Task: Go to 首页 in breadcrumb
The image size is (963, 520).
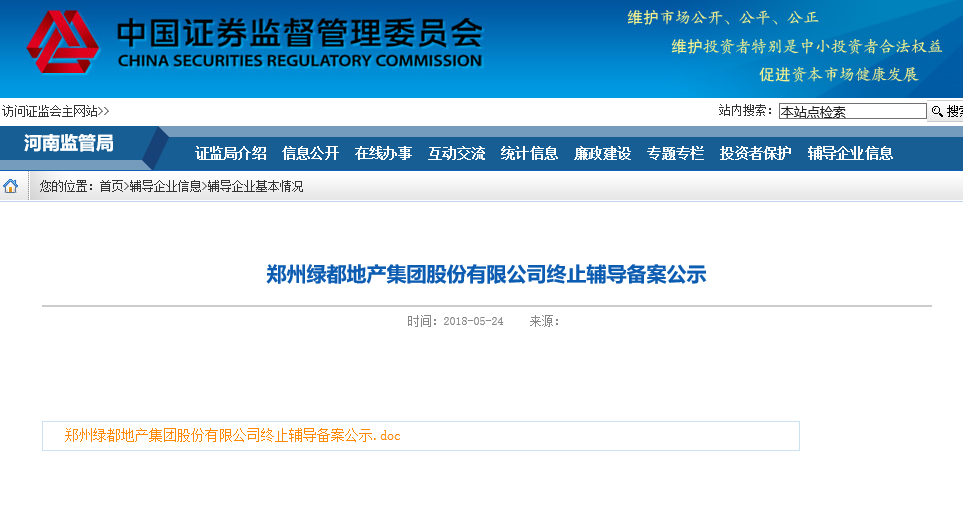Action: click(111, 186)
